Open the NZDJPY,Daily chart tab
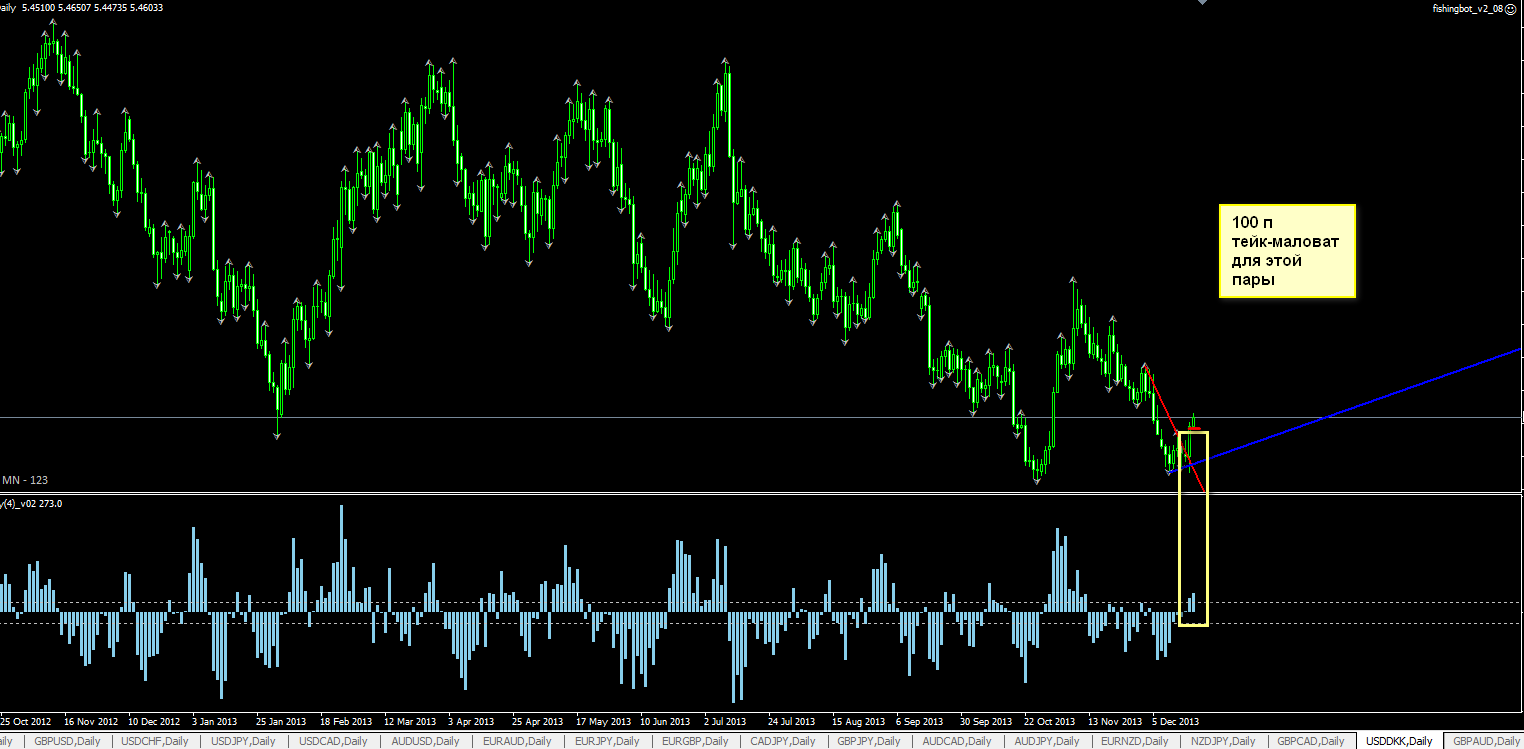 click(1223, 741)
